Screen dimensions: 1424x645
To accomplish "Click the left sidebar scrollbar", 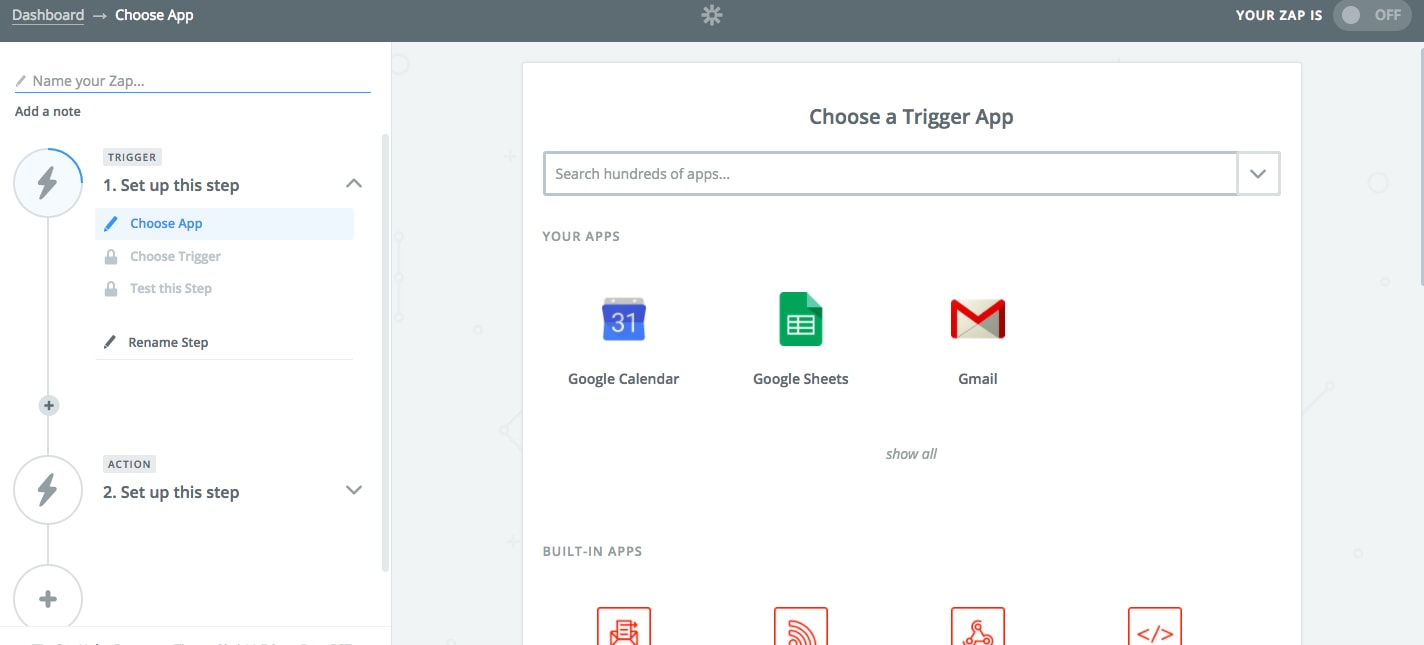I will click(x=386, y=352).
